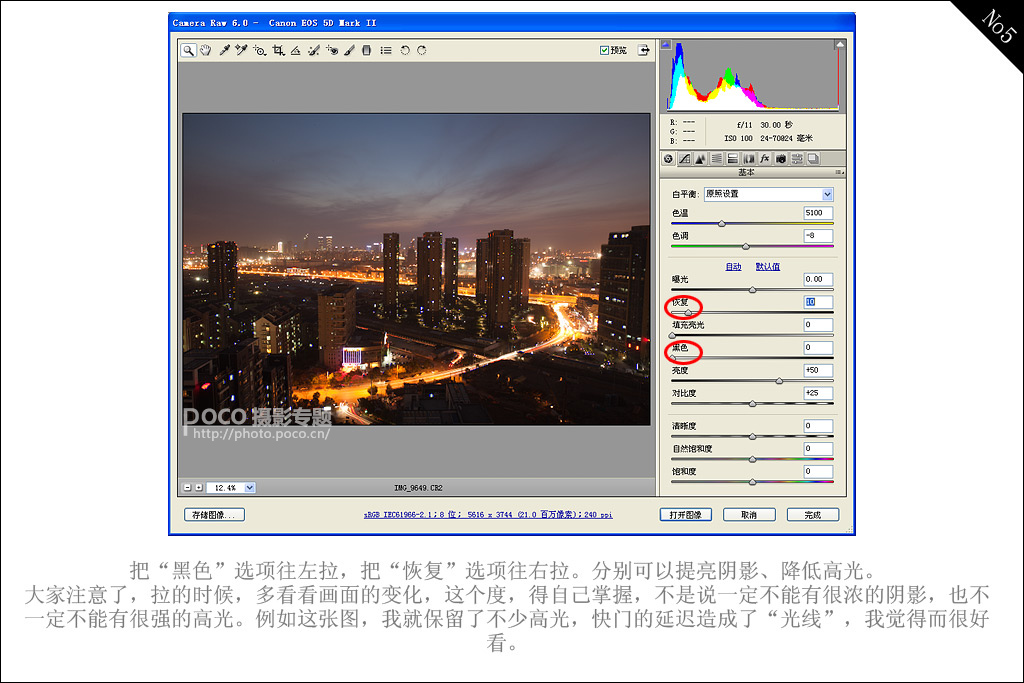Image resolution: width=1024 pixels, height=683 pixels.
Task: Open the Detail panel tab
Action: [x=700, y=159]
